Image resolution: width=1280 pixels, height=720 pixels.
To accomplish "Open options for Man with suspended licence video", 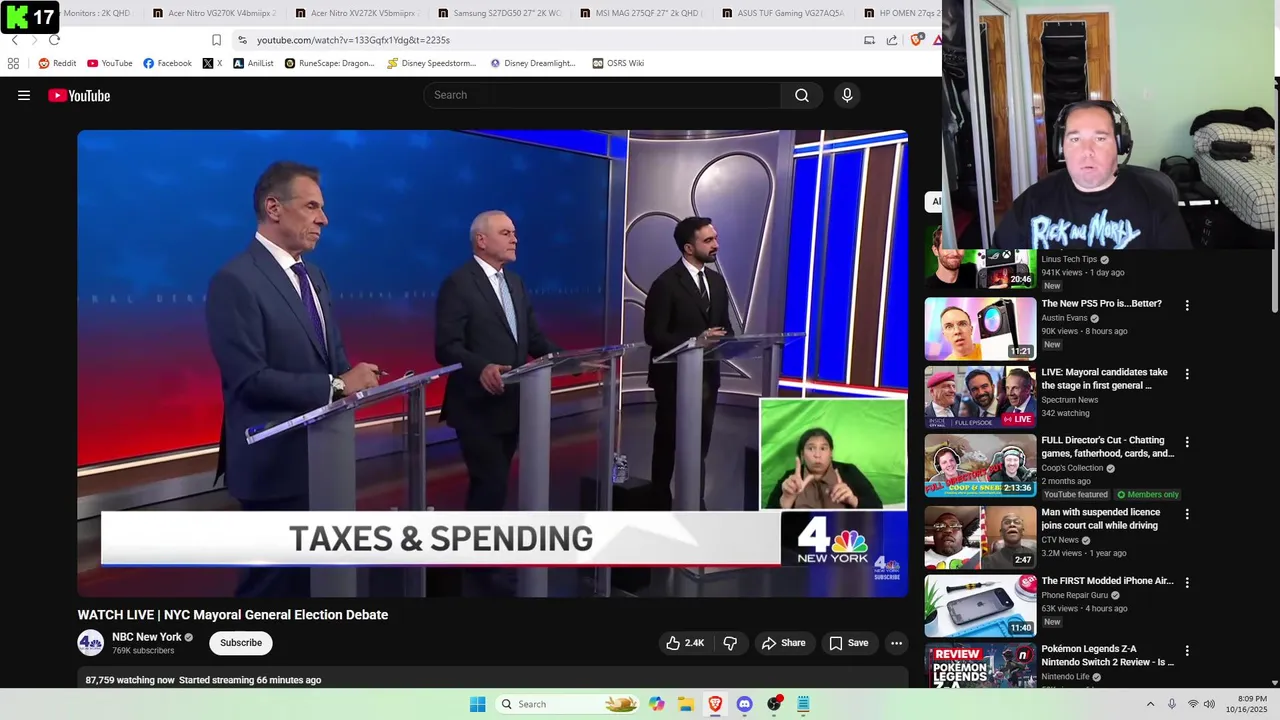I will (1187, 514).
